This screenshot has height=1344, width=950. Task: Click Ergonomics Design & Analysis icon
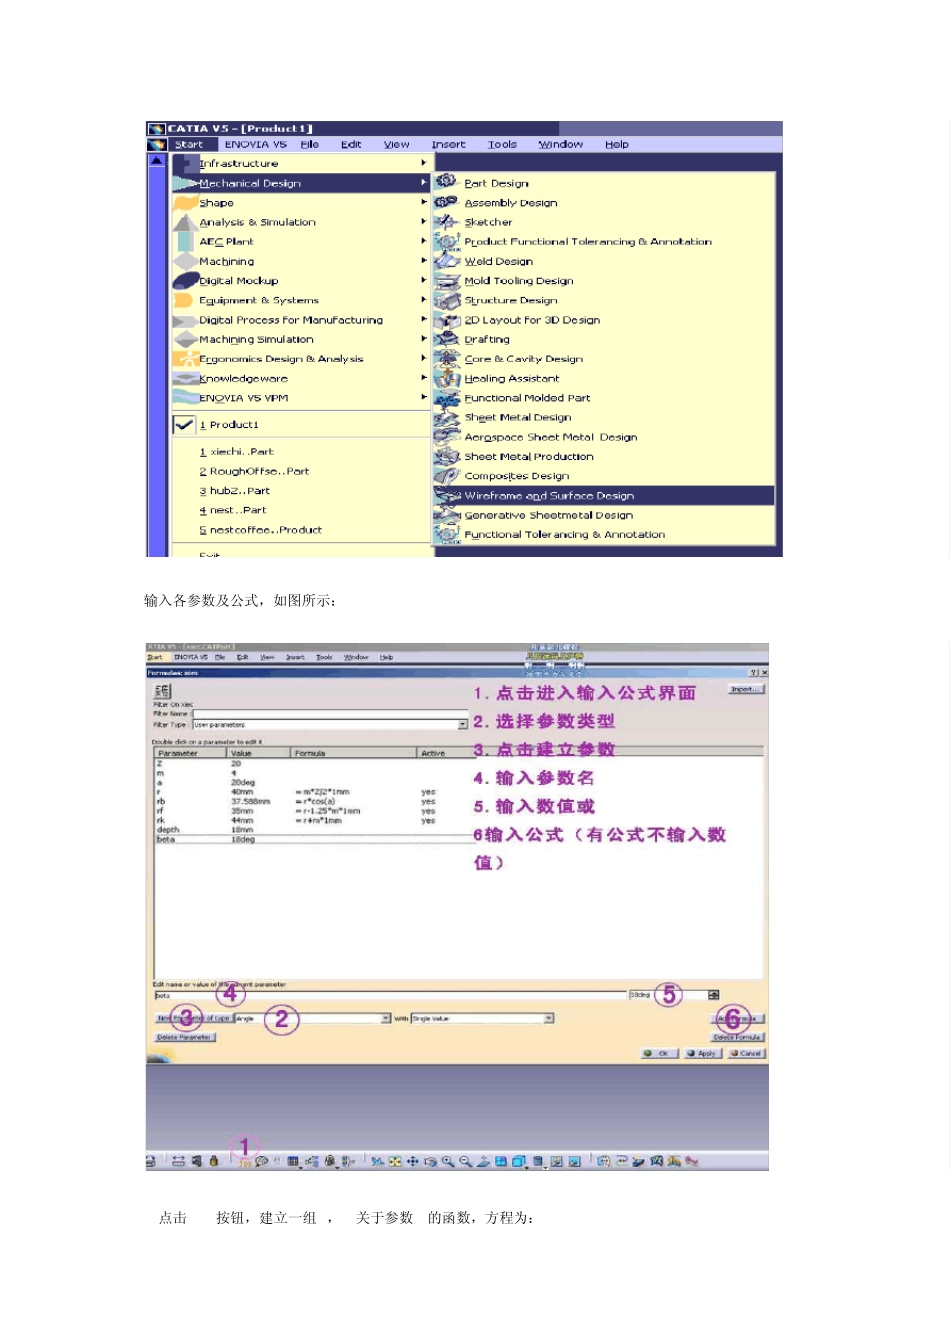[185, 358]
